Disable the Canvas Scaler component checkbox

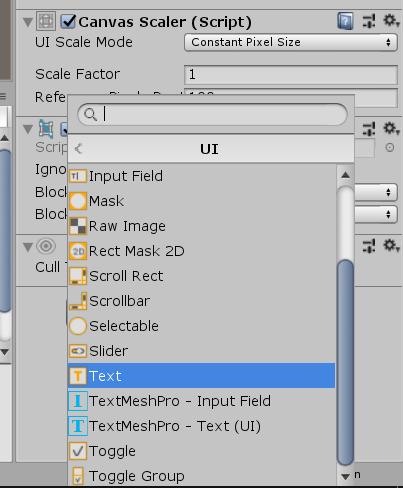68,22
